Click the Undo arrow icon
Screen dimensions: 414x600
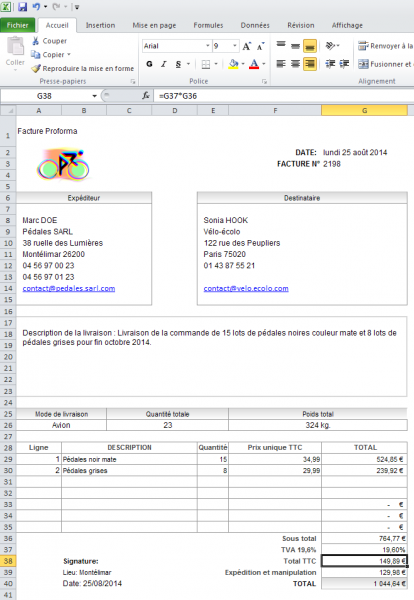point(36,7)
